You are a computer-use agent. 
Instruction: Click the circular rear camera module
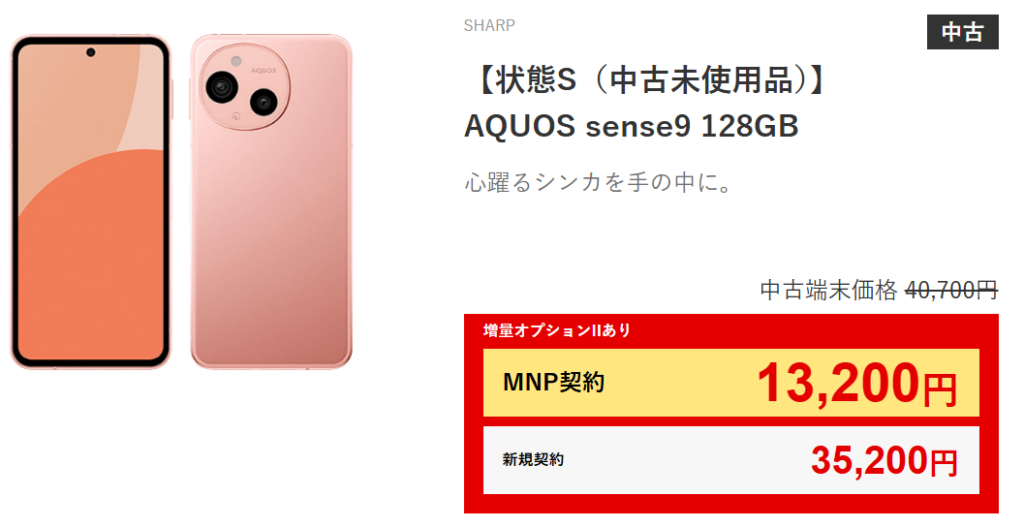[246, 90]
